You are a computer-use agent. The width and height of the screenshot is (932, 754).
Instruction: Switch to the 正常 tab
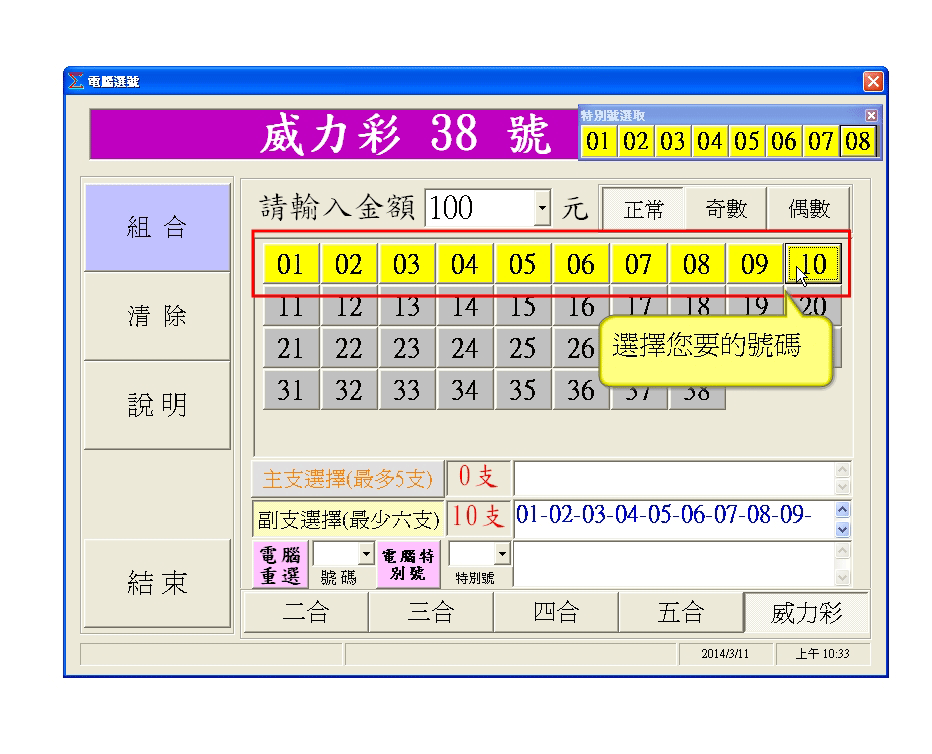pos(644,209)
